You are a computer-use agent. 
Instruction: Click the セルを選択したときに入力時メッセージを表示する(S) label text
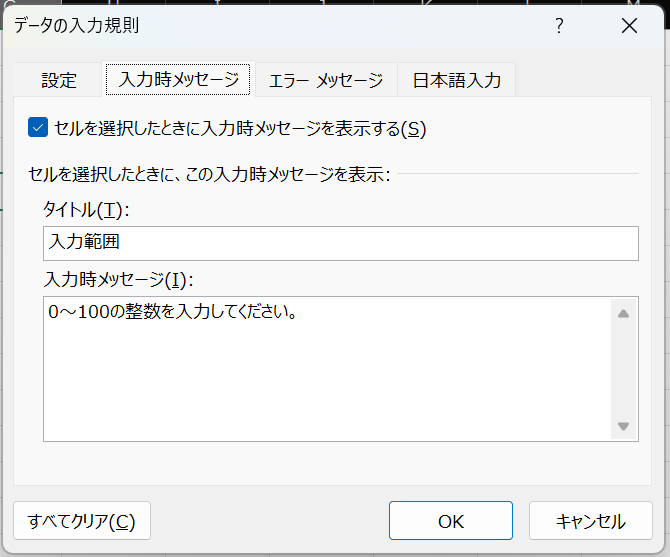click(240, 129)
